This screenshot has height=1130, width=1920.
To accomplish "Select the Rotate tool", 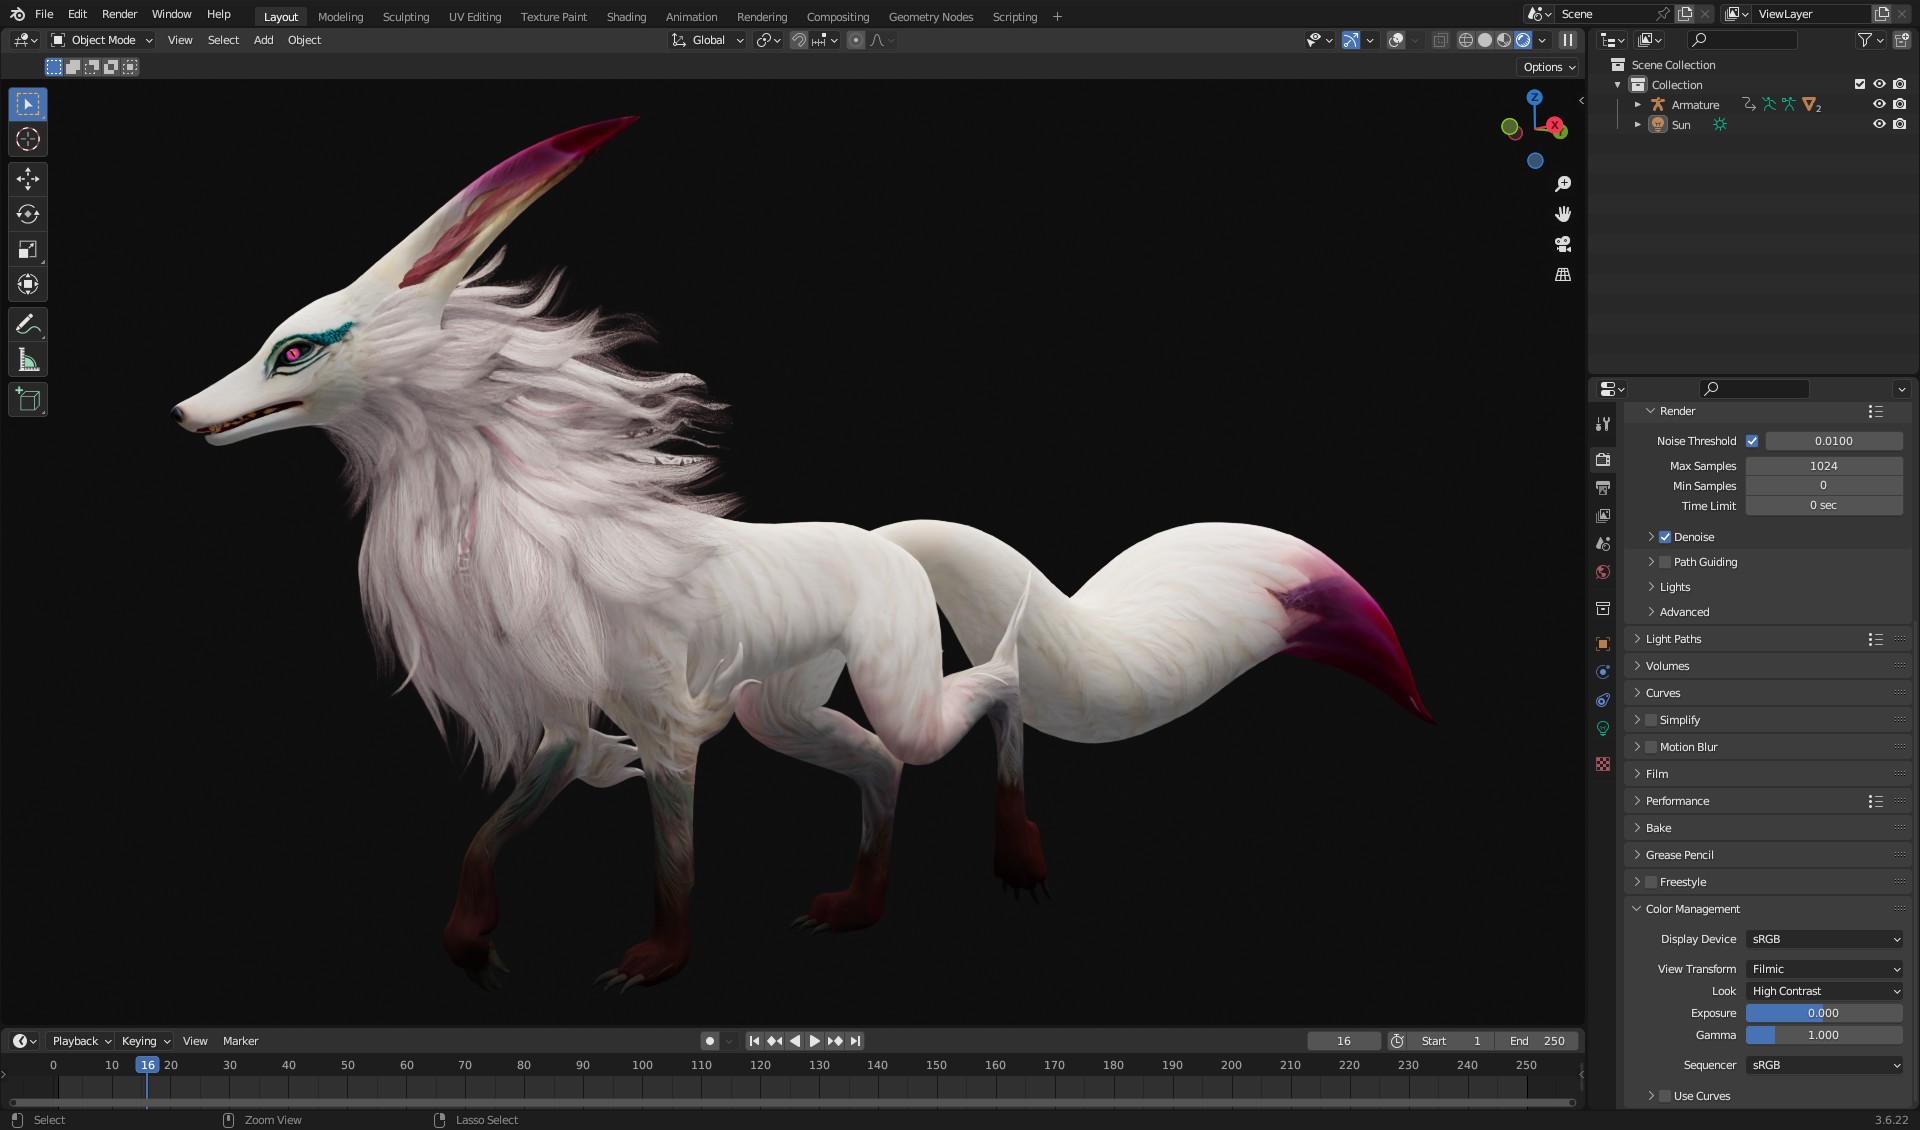I will pos(28,214).
